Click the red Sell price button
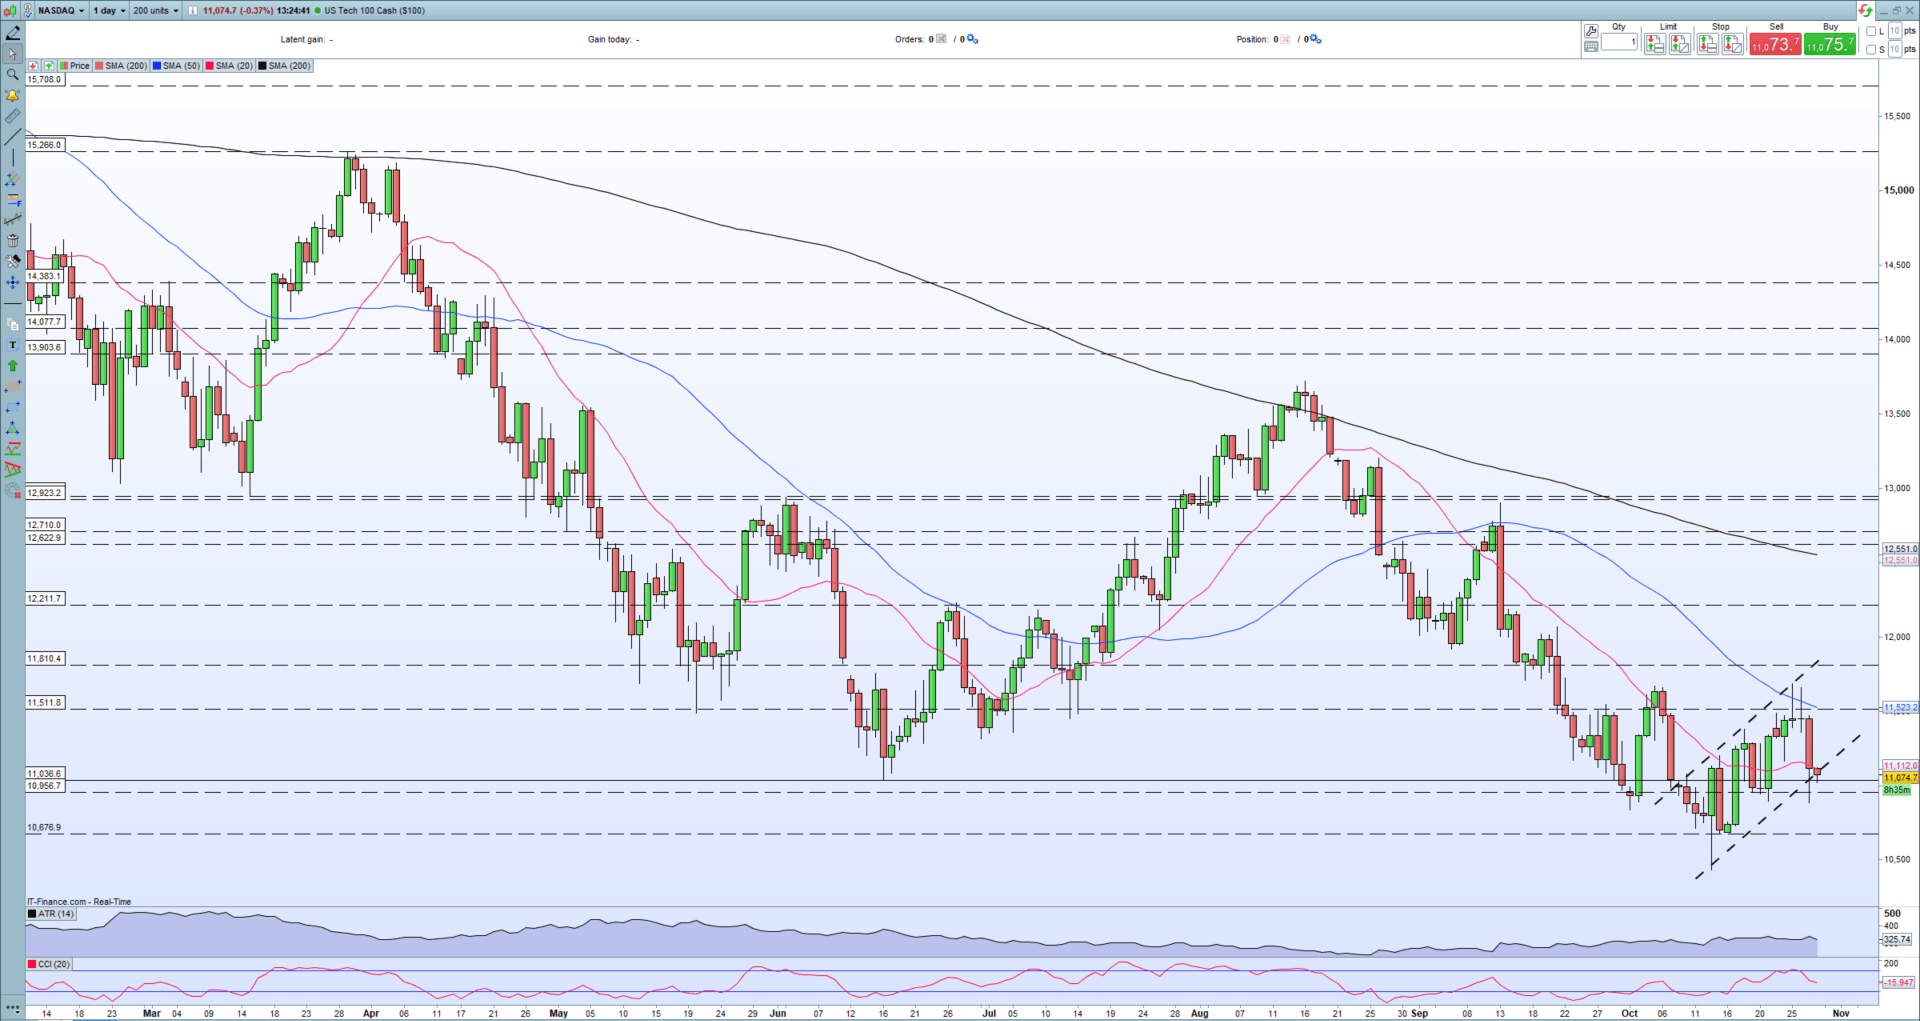The image size is (1920, 1021). pyautogui.click(x=1775, y=44)
